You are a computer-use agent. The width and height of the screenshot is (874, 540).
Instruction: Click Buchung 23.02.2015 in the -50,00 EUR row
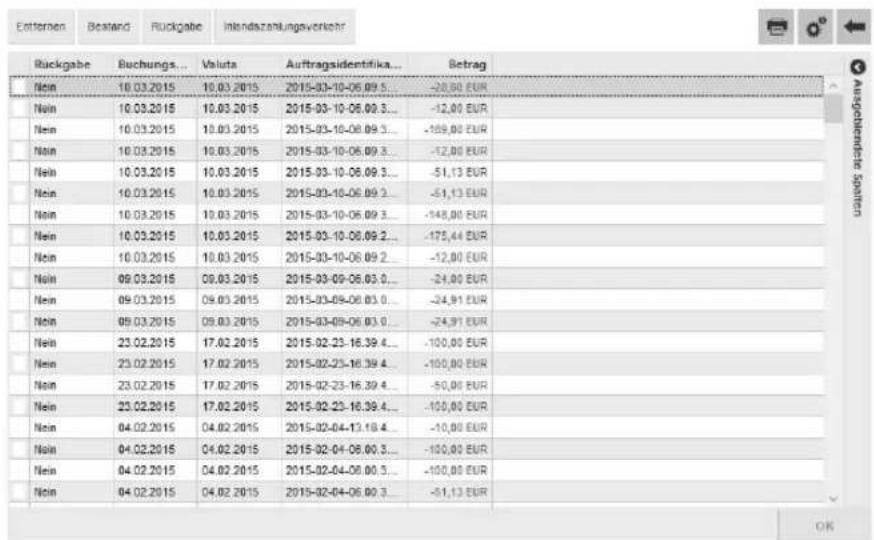147,385
